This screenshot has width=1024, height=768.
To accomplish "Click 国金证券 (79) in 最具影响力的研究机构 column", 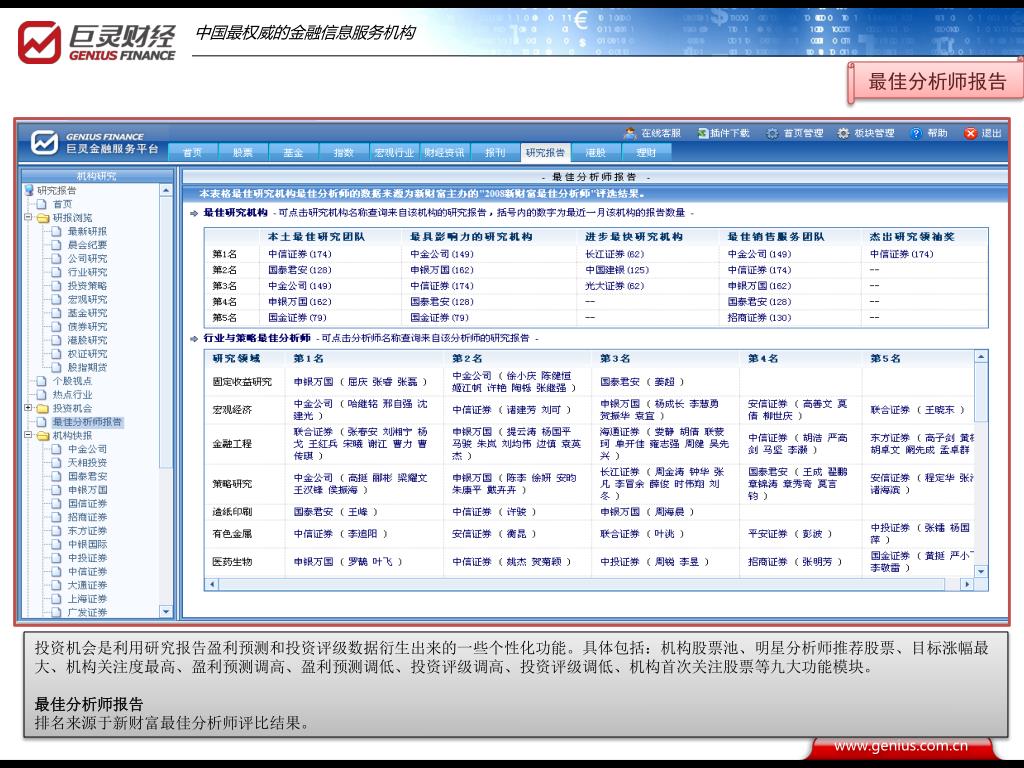I will point(440,317).
